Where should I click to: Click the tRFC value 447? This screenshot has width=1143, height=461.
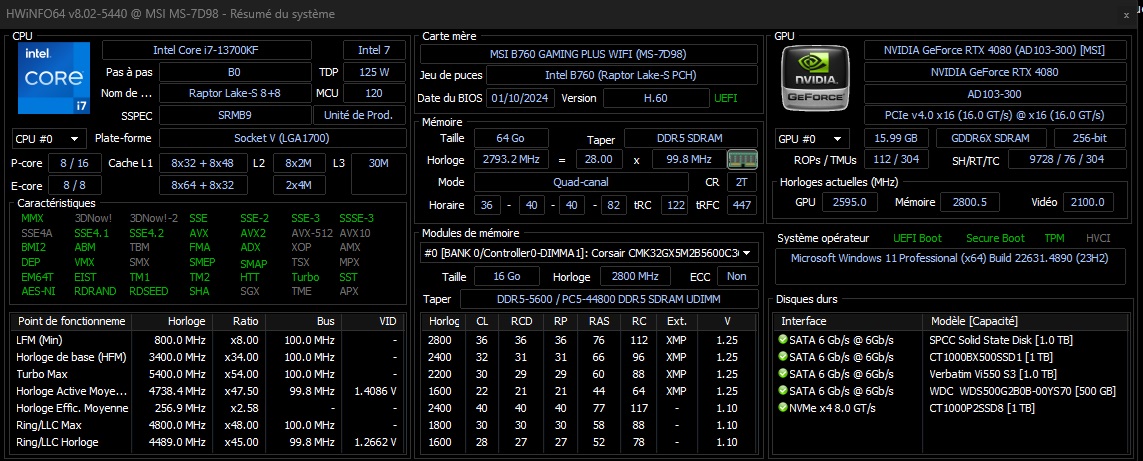point(742,206)
